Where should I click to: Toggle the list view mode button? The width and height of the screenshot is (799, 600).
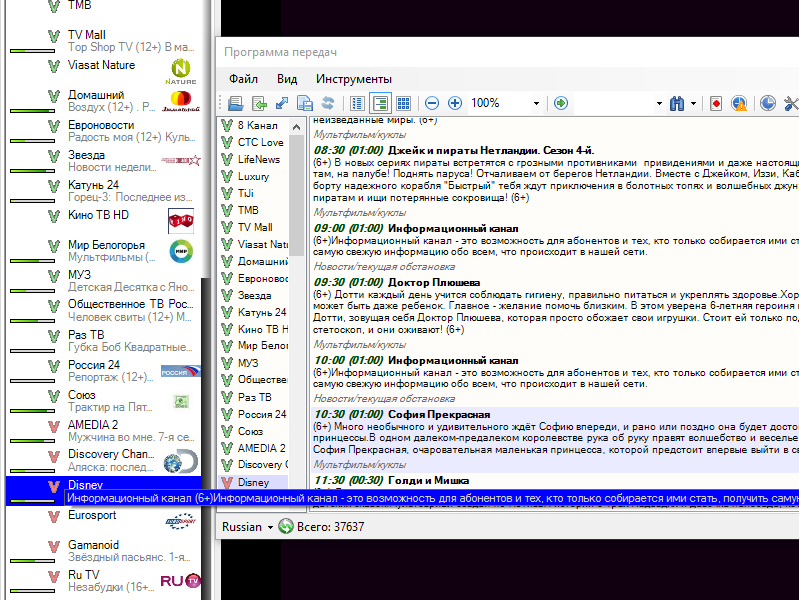pos(358,103)
